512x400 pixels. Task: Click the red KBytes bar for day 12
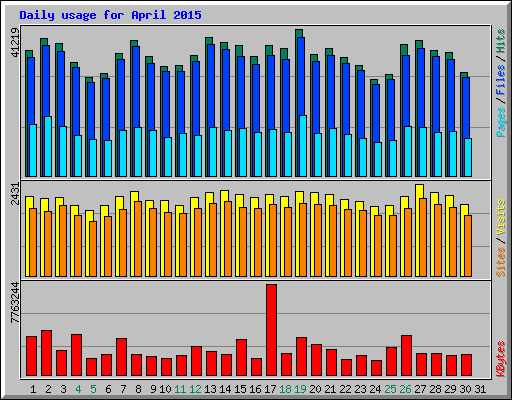click(x=196, y=361)
